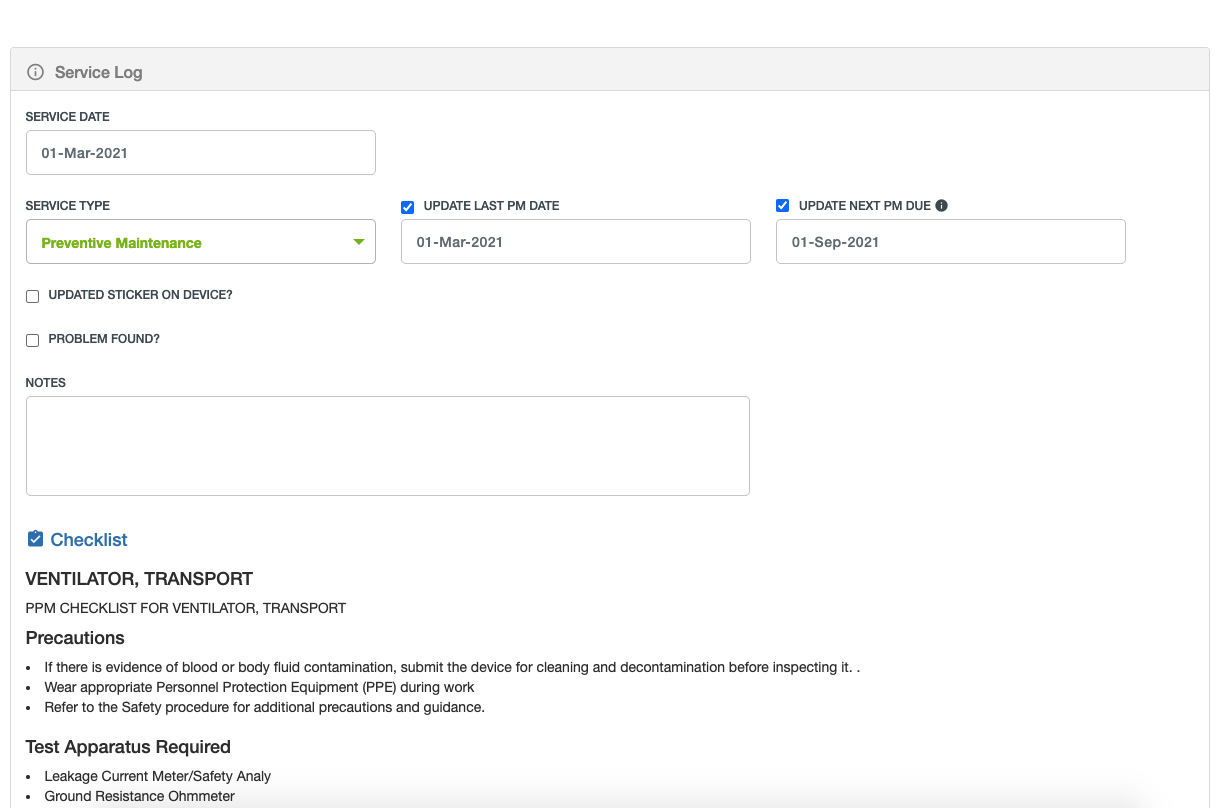Click the Service Log panel header title

pyautogui.click(x=98, y=72)
